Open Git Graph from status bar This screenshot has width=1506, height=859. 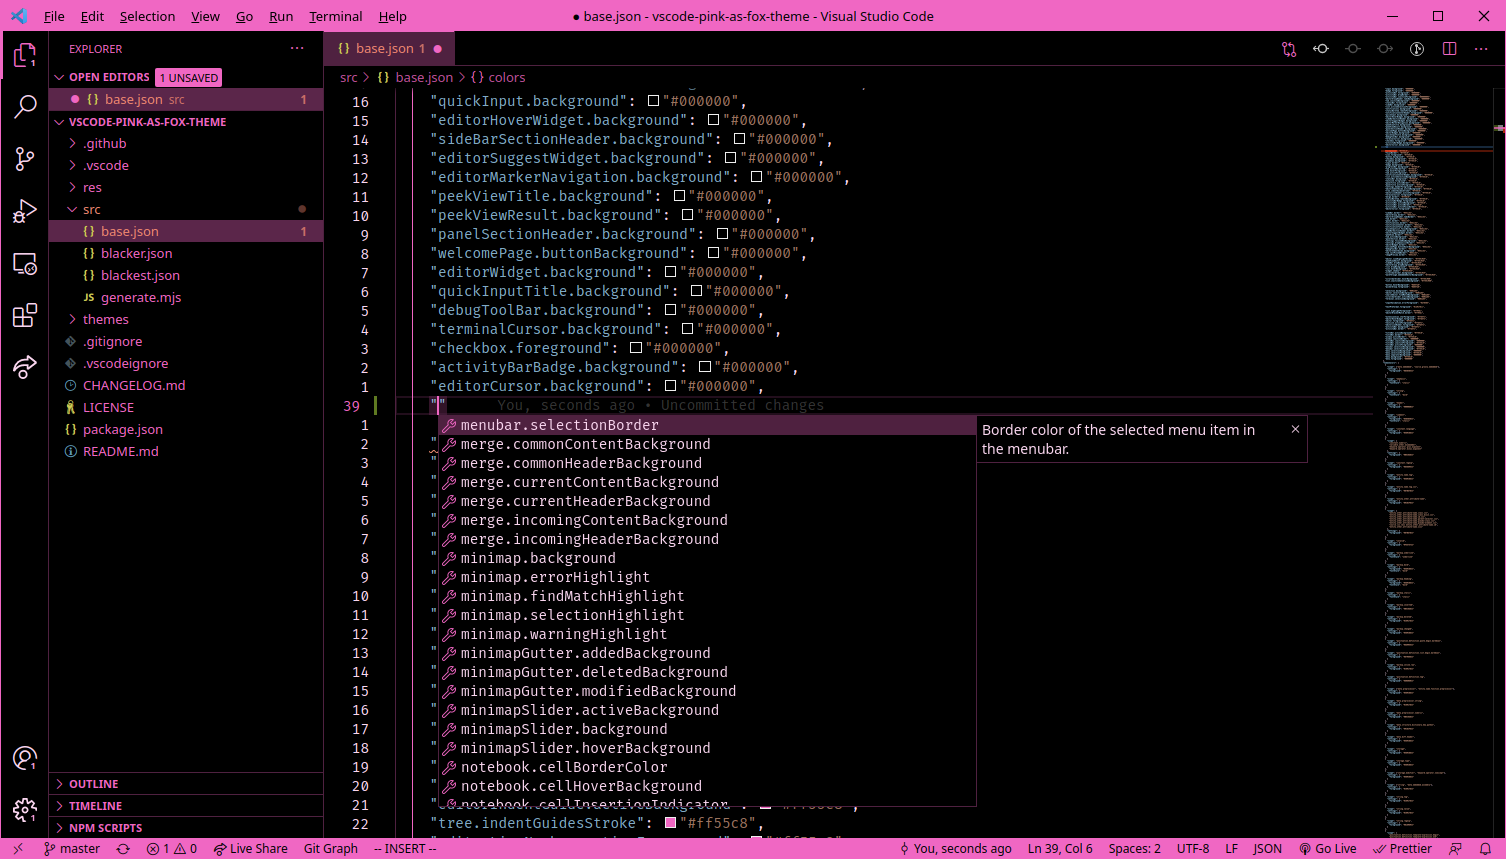click(x=331, y=848)
